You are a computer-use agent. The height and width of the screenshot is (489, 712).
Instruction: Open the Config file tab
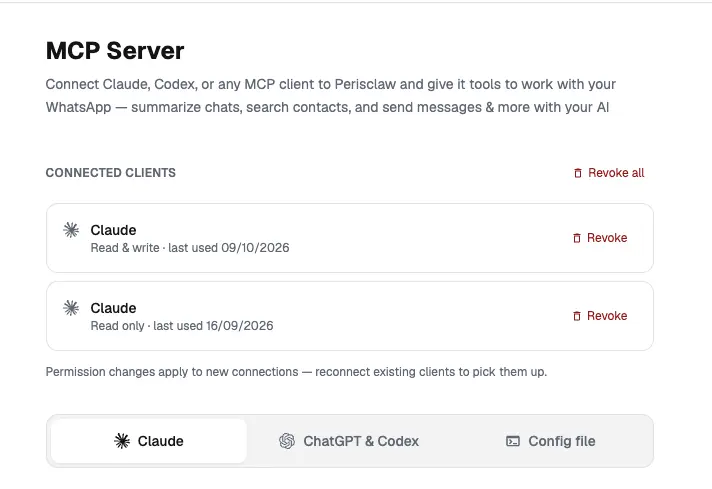[550, 441]
